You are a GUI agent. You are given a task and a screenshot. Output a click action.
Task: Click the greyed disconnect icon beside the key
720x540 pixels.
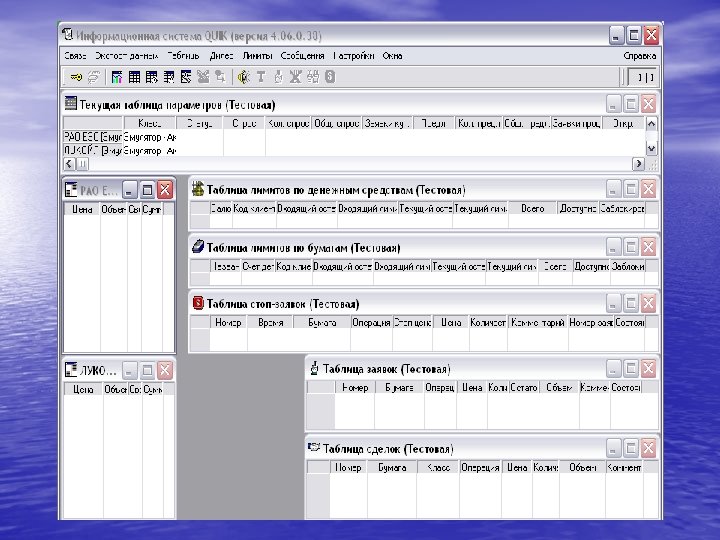click(x=94, y=77)
